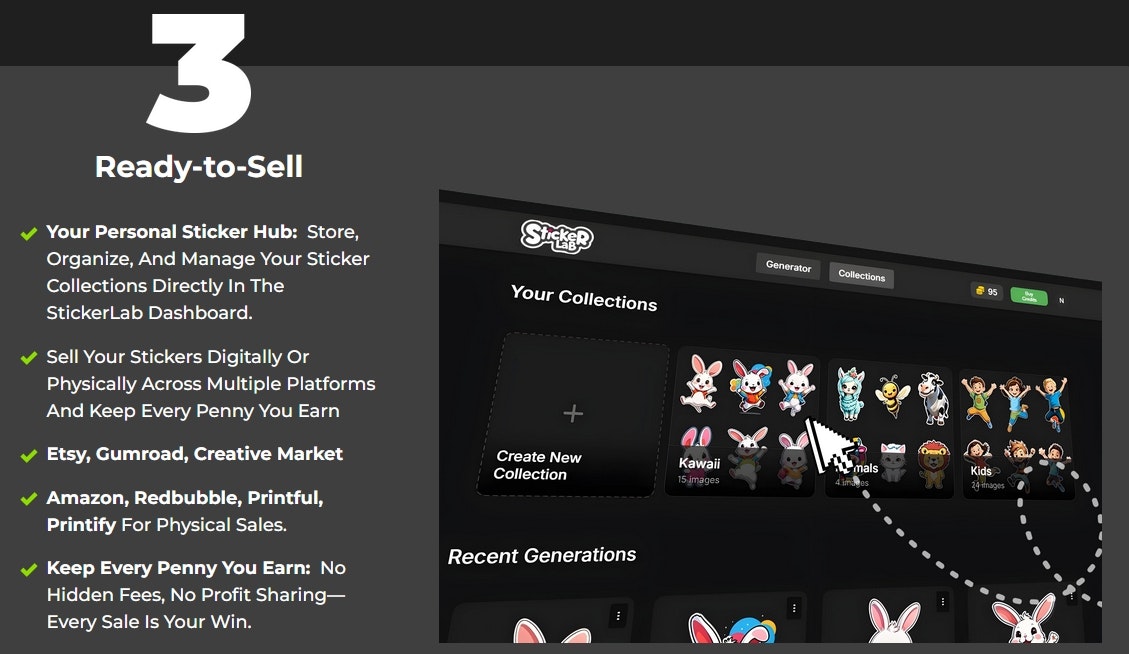Click the Ready-to-Sell heading
Screen dimensions: 1129x654
[x=199, y=167]
